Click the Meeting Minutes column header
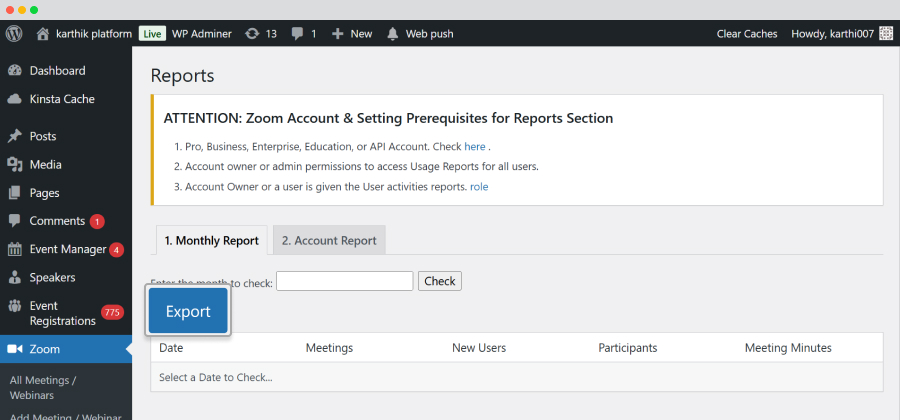The image size is (900, 420). (788, 348)
